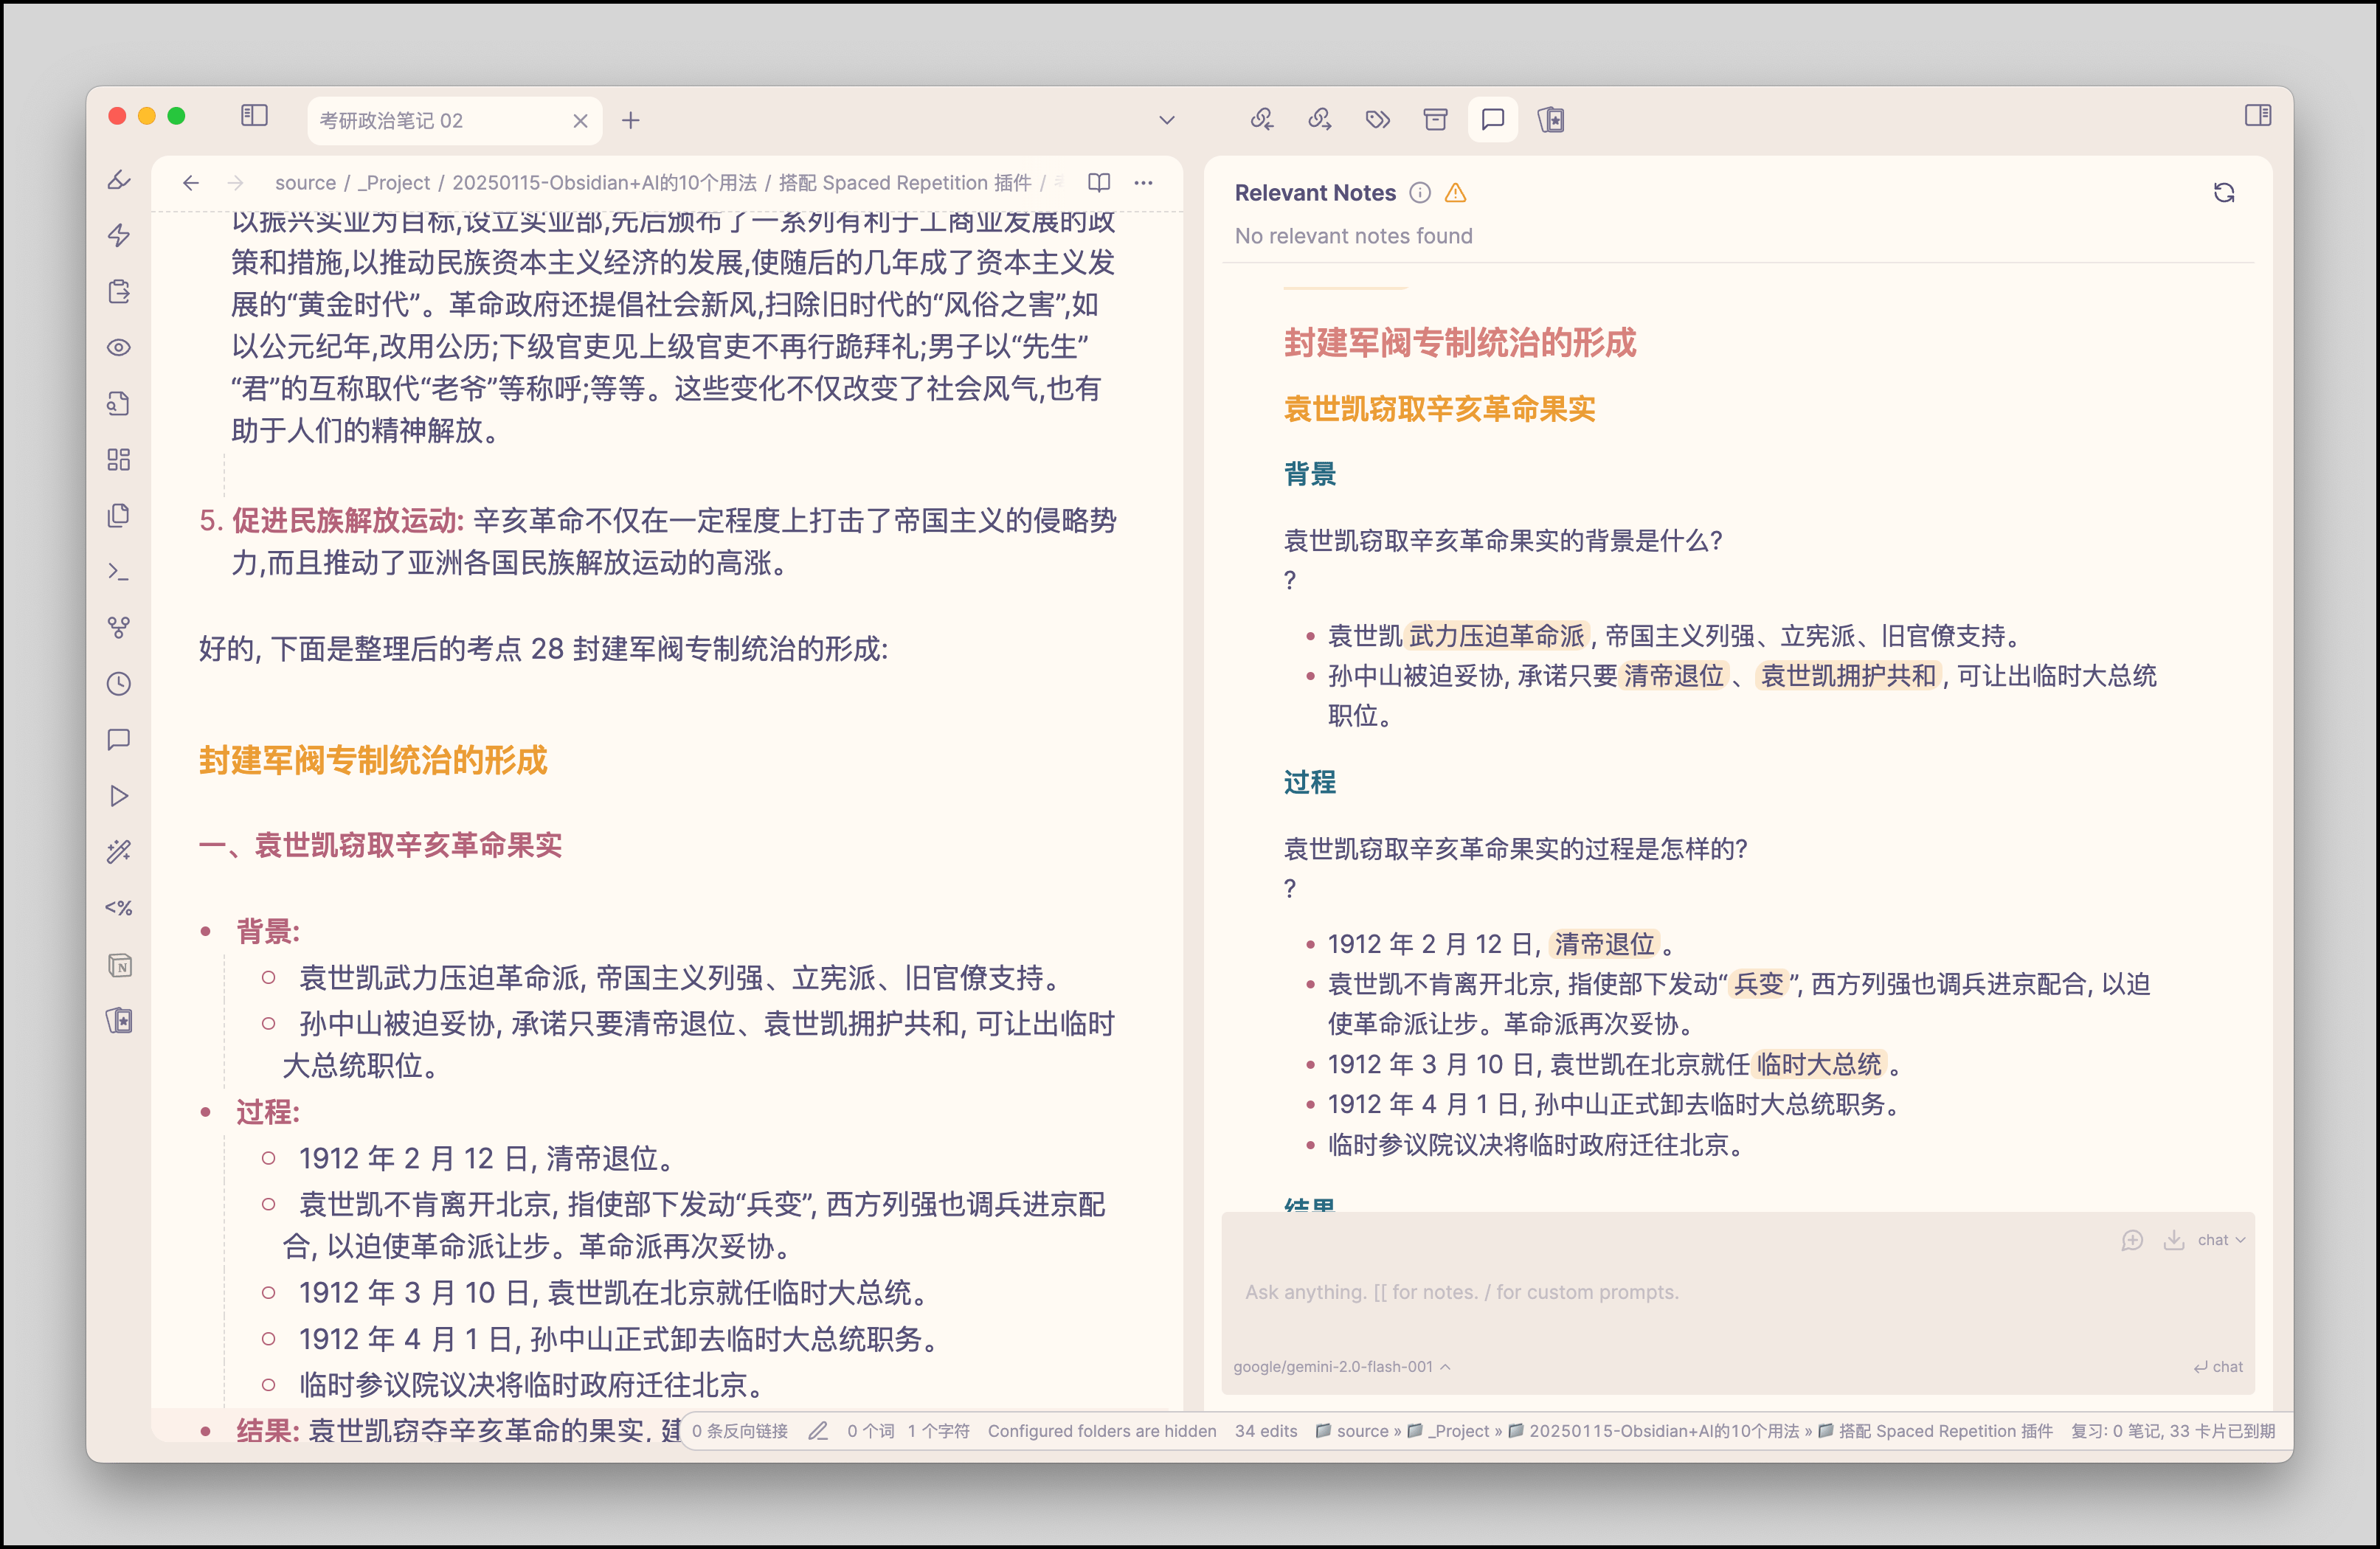This screenshot has height=1549, width=2380.
Task: Toggle editing mode pencil in status bar
Action: (818, 1431)
